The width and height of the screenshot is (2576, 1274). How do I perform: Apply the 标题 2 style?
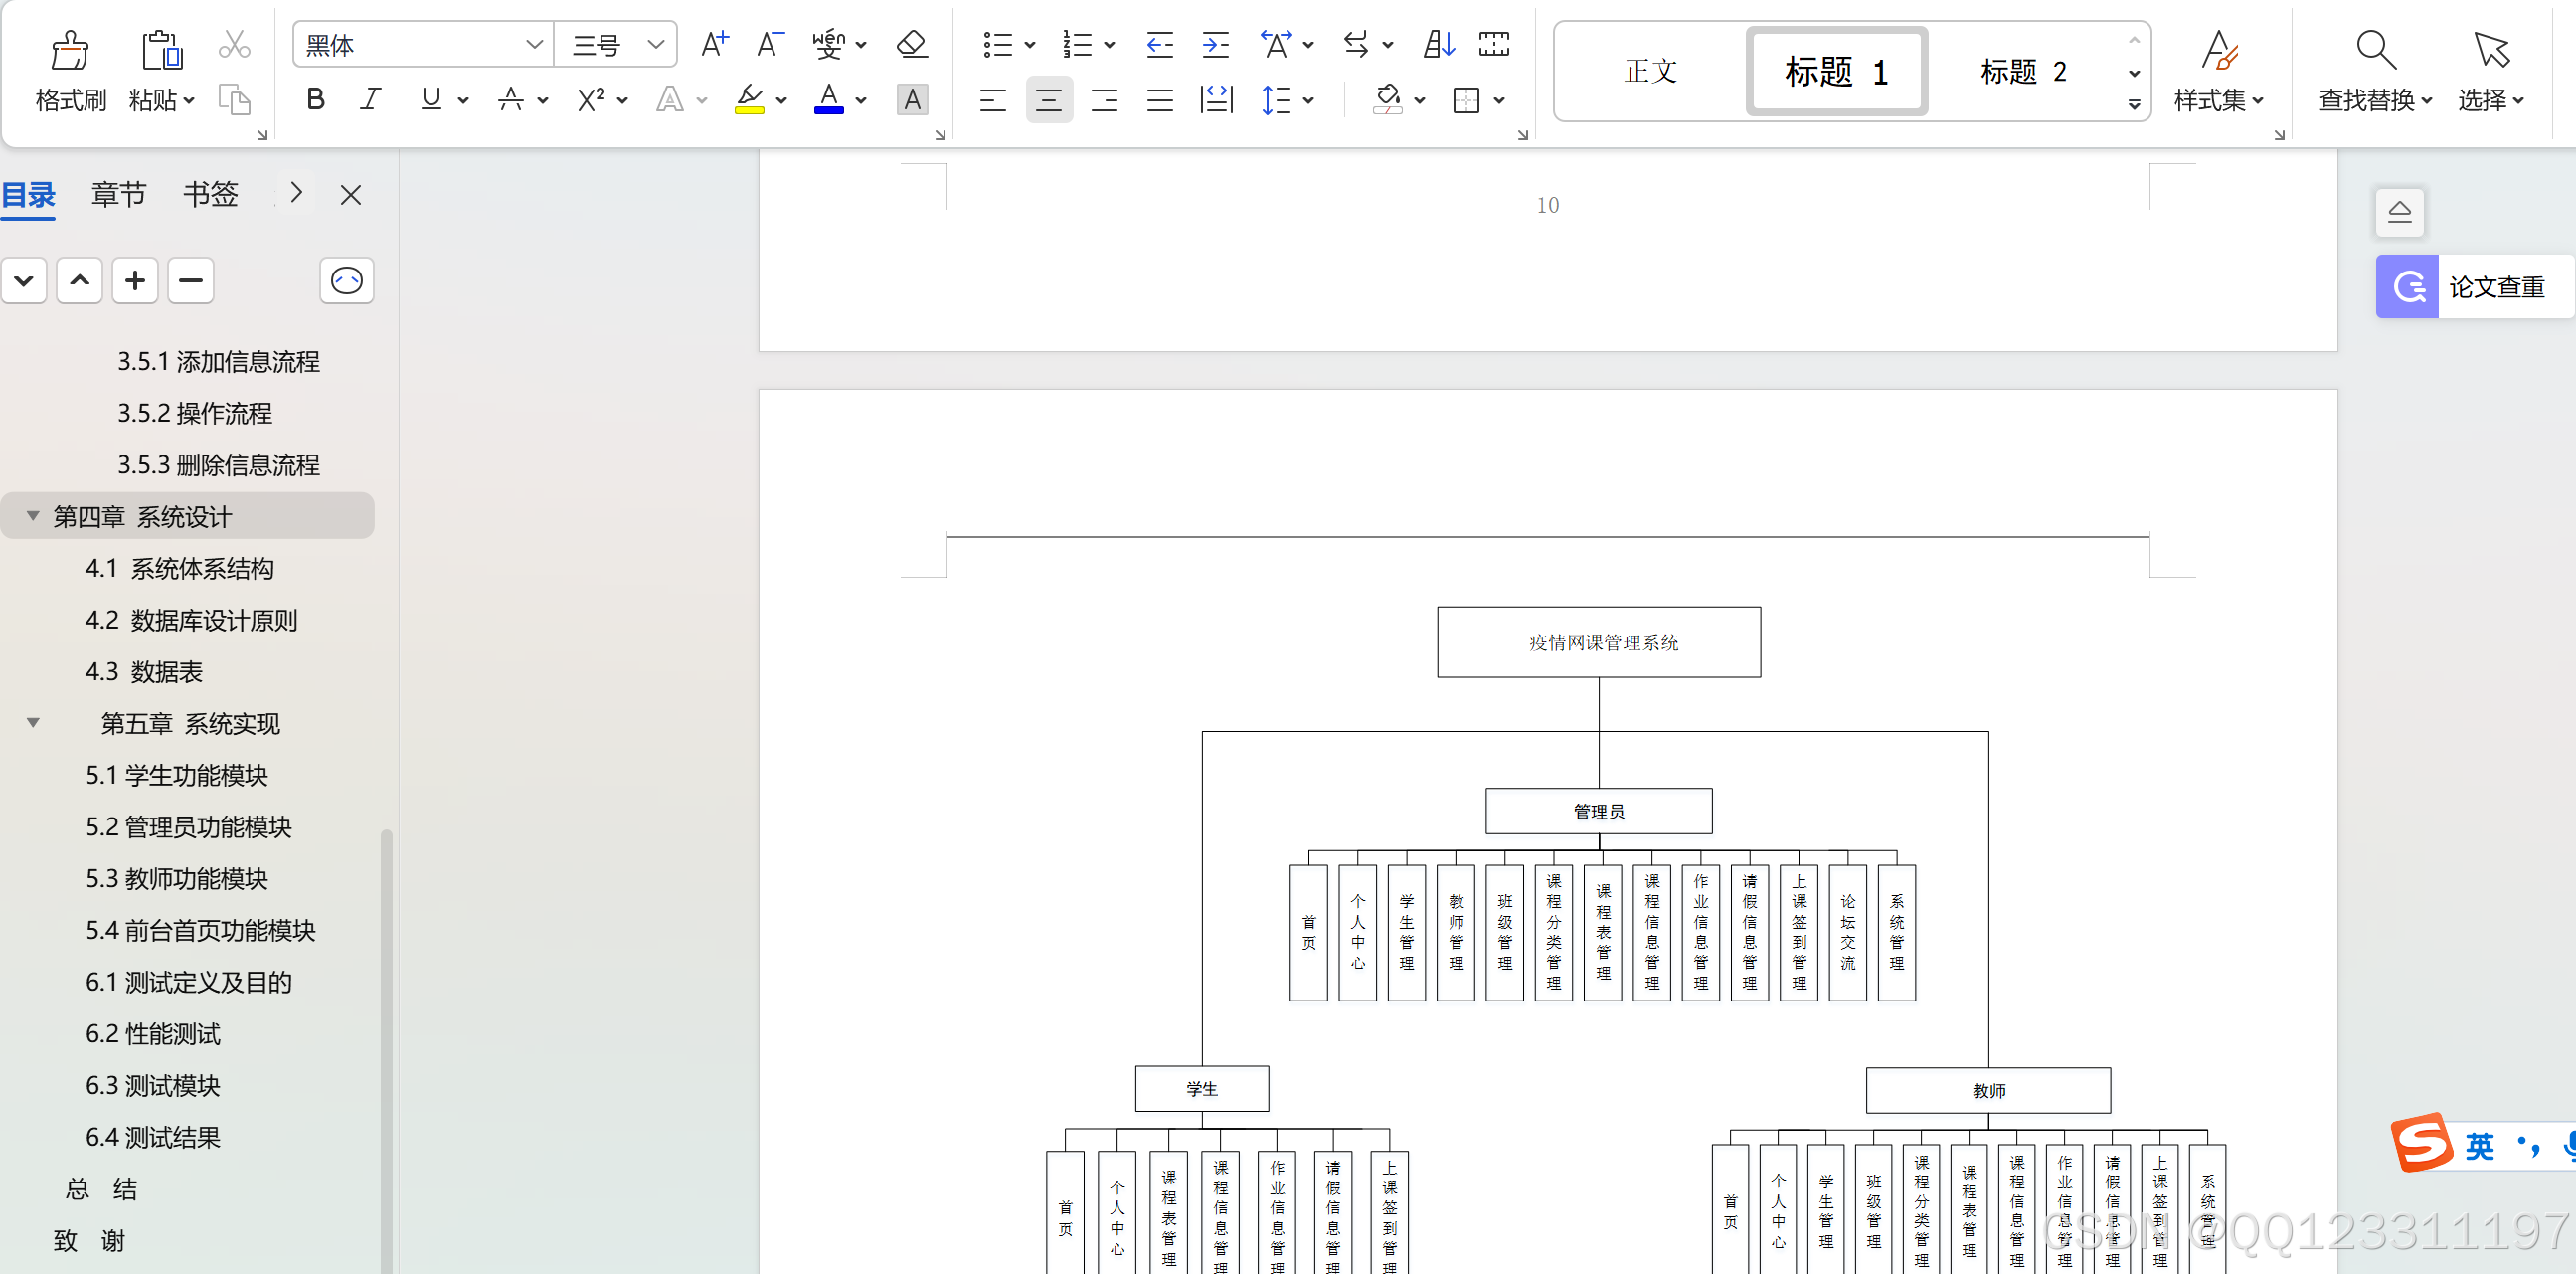click(2022, 72)
